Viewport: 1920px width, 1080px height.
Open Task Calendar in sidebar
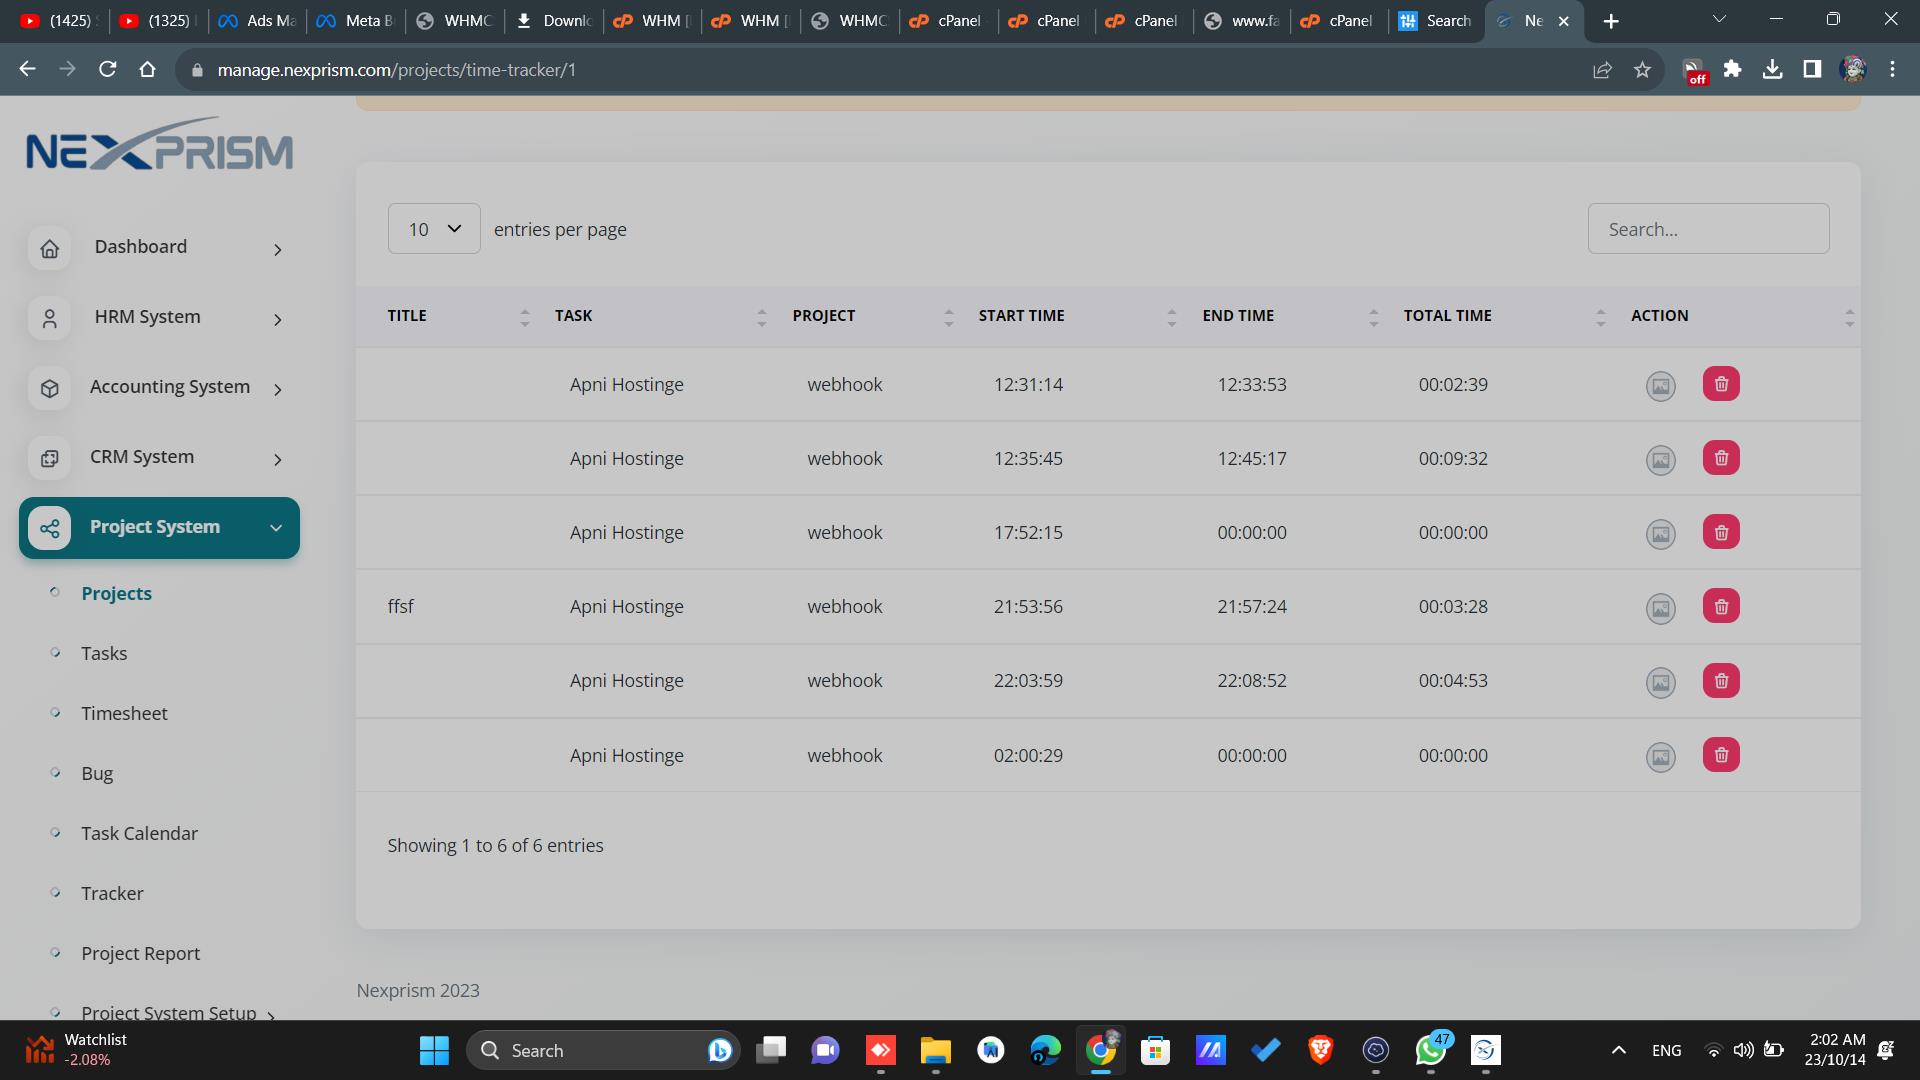[x=139, y=833]
